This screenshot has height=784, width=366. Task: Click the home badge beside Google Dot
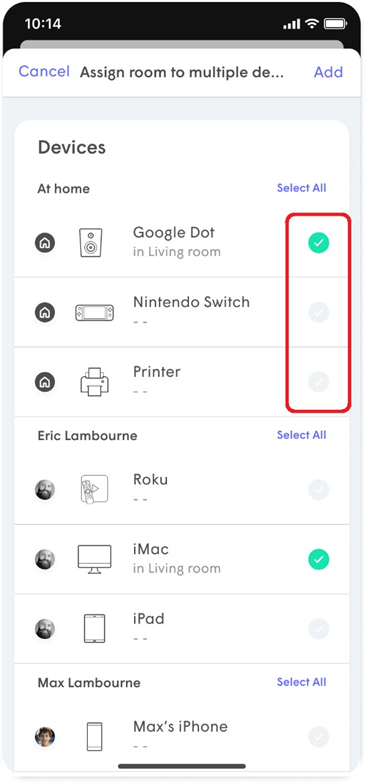pyautogui.click(x=45, y=244)
